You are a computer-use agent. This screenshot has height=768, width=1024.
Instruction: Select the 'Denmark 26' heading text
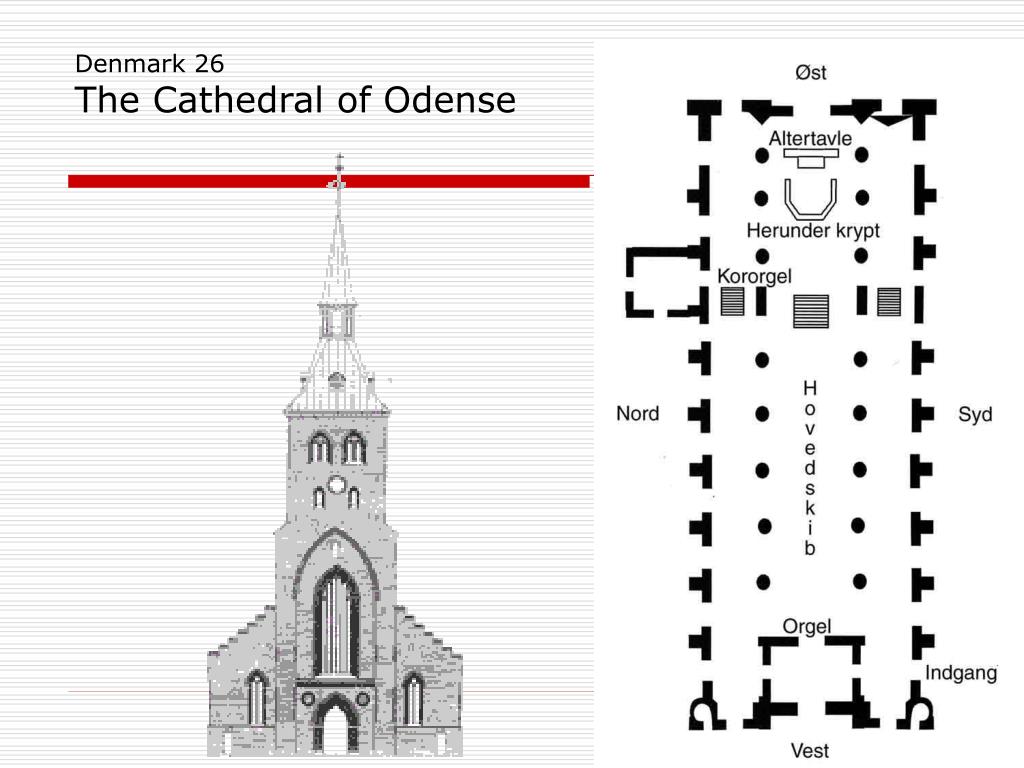[150, 63]
